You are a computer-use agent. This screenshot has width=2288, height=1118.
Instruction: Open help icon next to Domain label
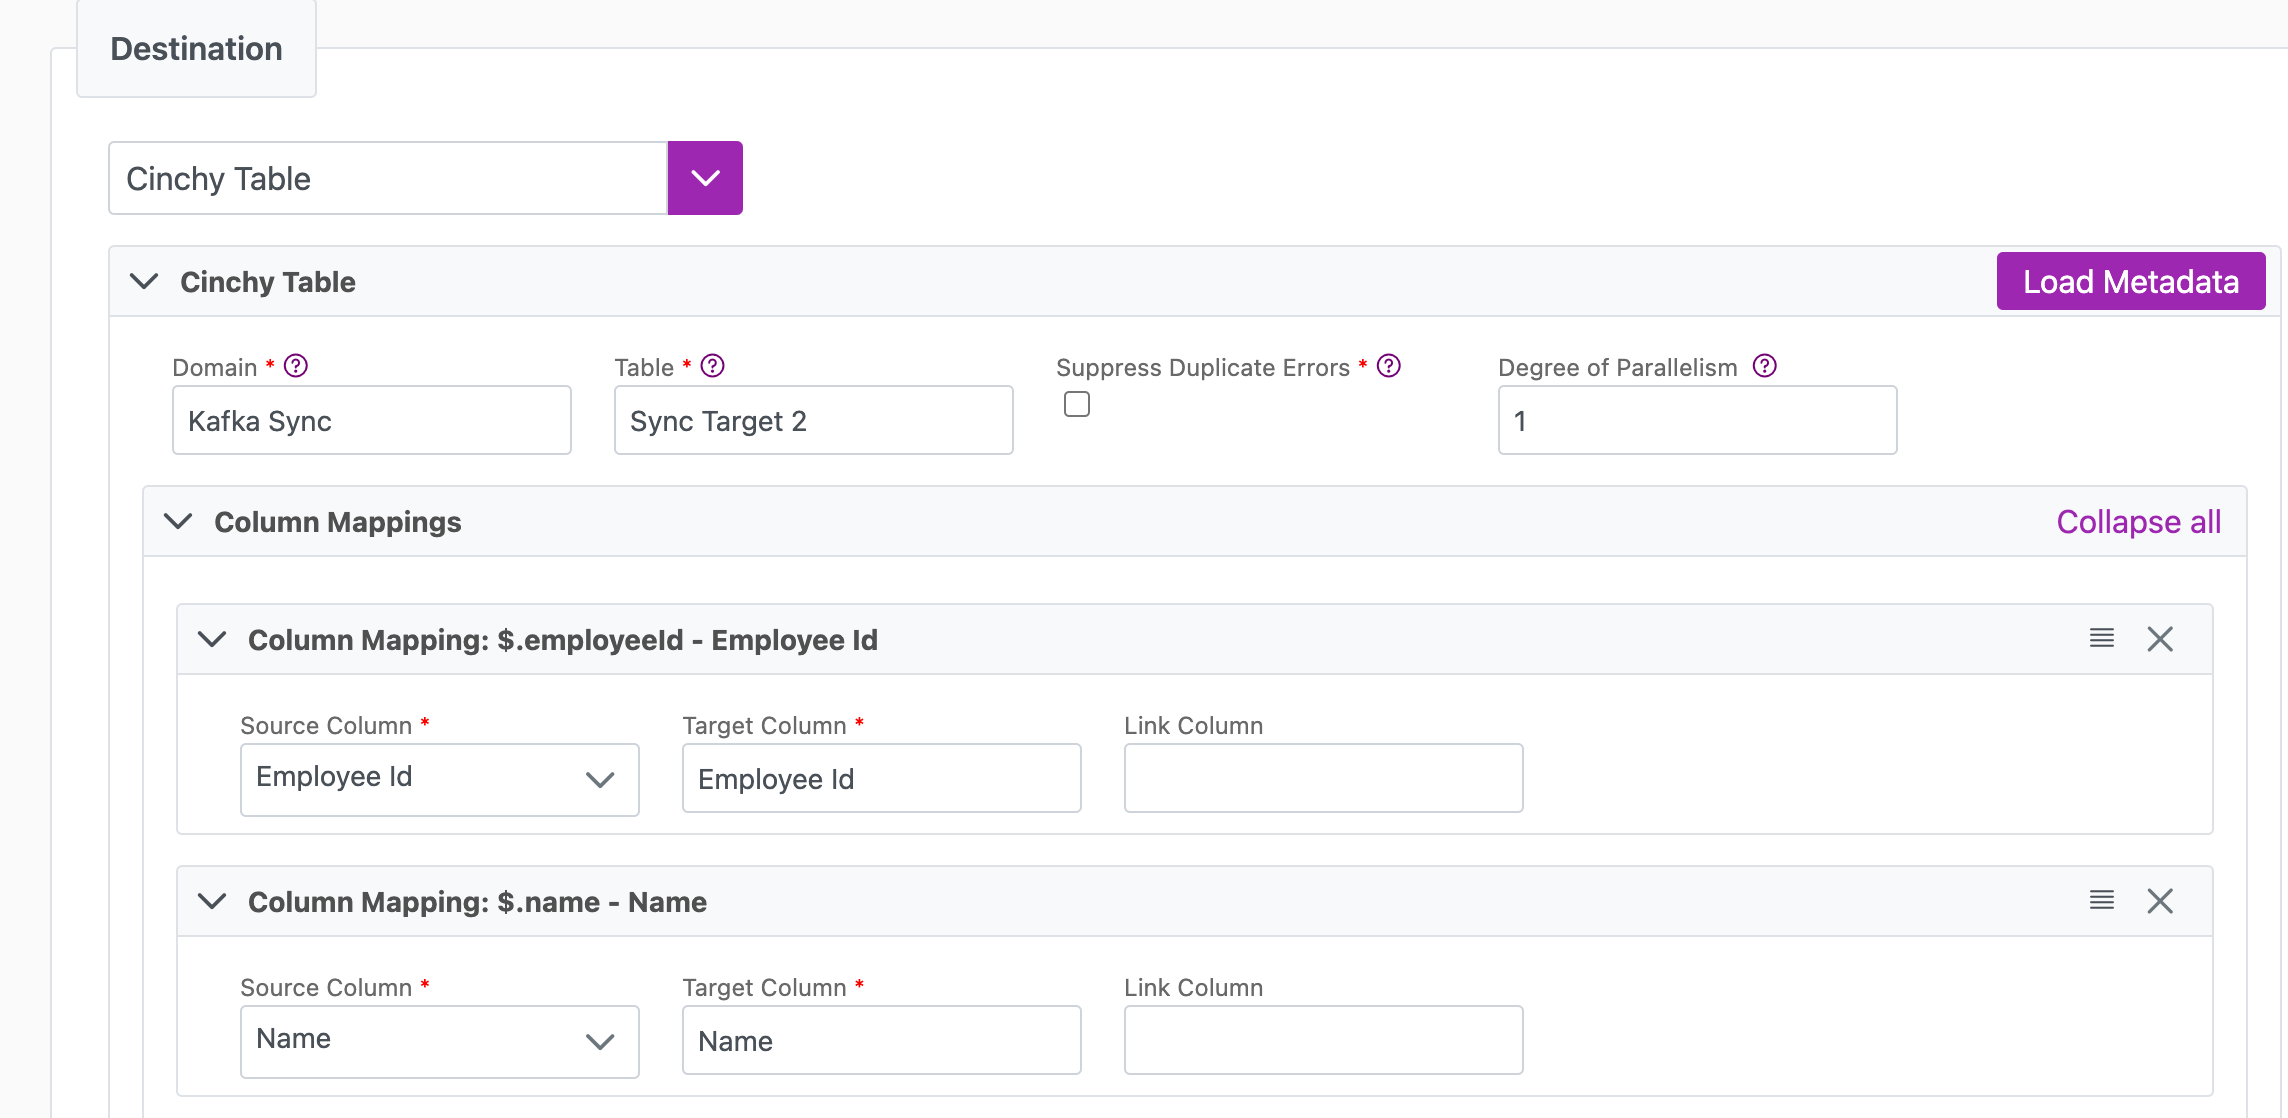tap(296, 366)
